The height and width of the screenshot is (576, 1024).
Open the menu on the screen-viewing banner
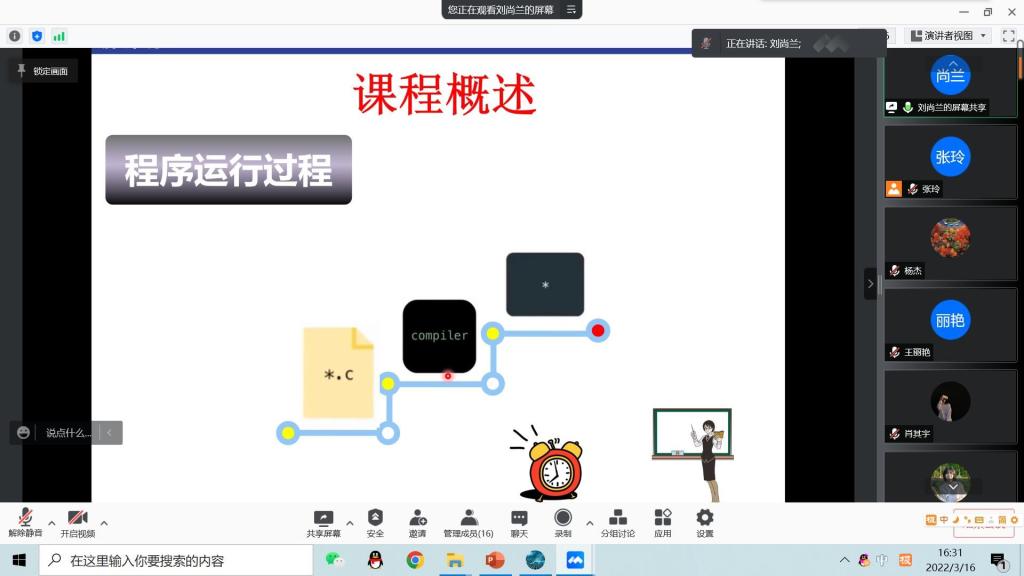571,10
